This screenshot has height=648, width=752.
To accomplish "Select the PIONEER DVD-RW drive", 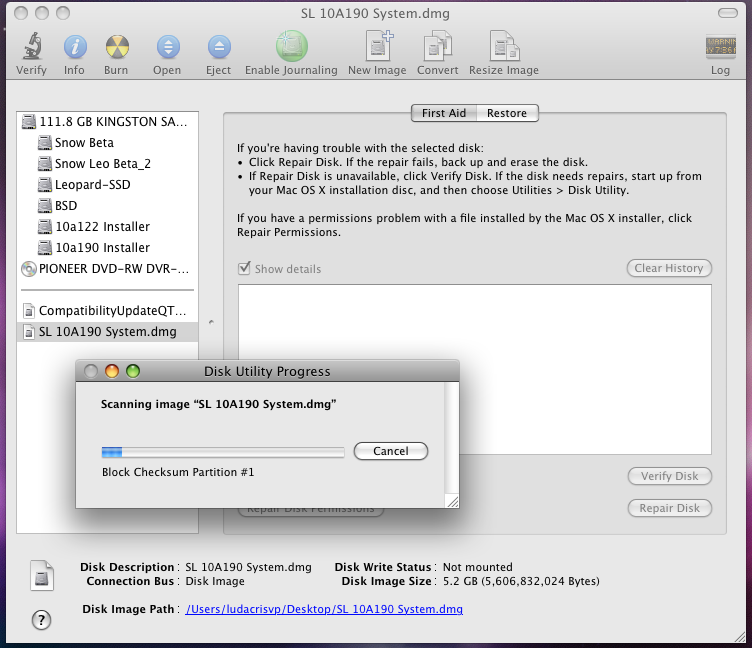I will pos(107,269).
